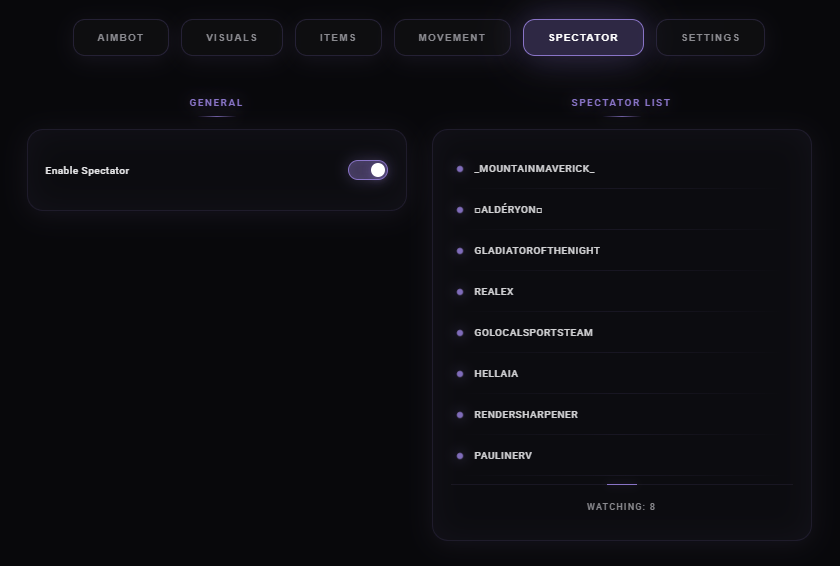Image resolution: width=840 pixels, height=566 pixels.
Task: Select the PAULINERV spectator name
Action: coord(503,456)
